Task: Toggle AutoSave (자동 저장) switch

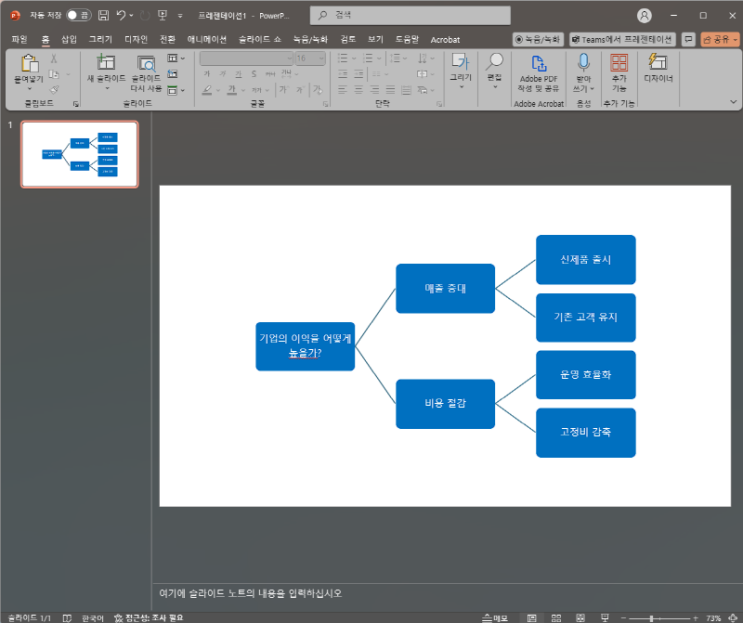Action: [79, 15]
